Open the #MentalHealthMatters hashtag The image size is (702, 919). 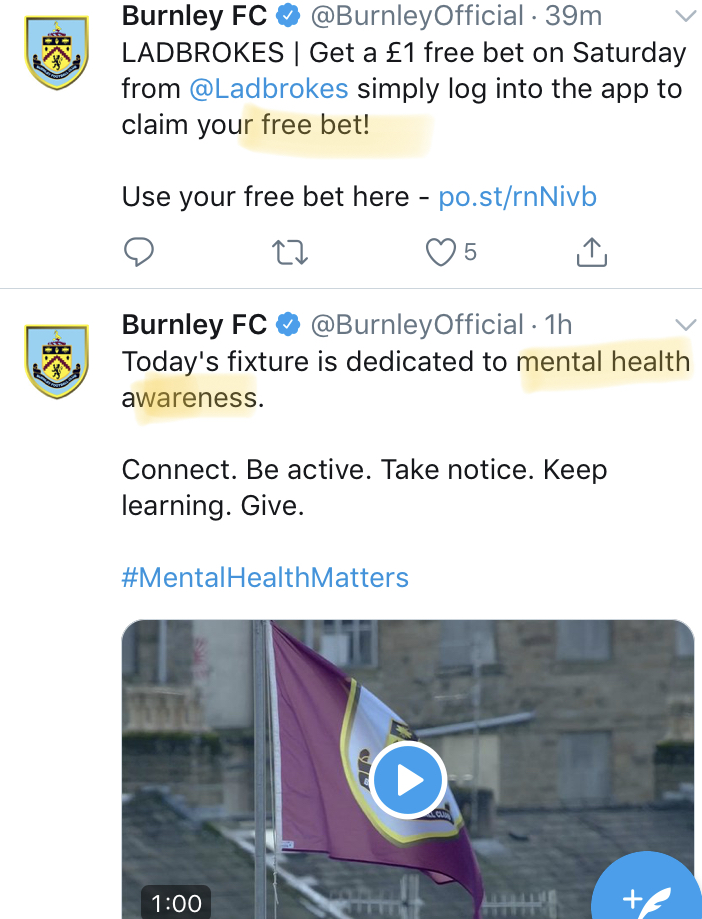265,577
